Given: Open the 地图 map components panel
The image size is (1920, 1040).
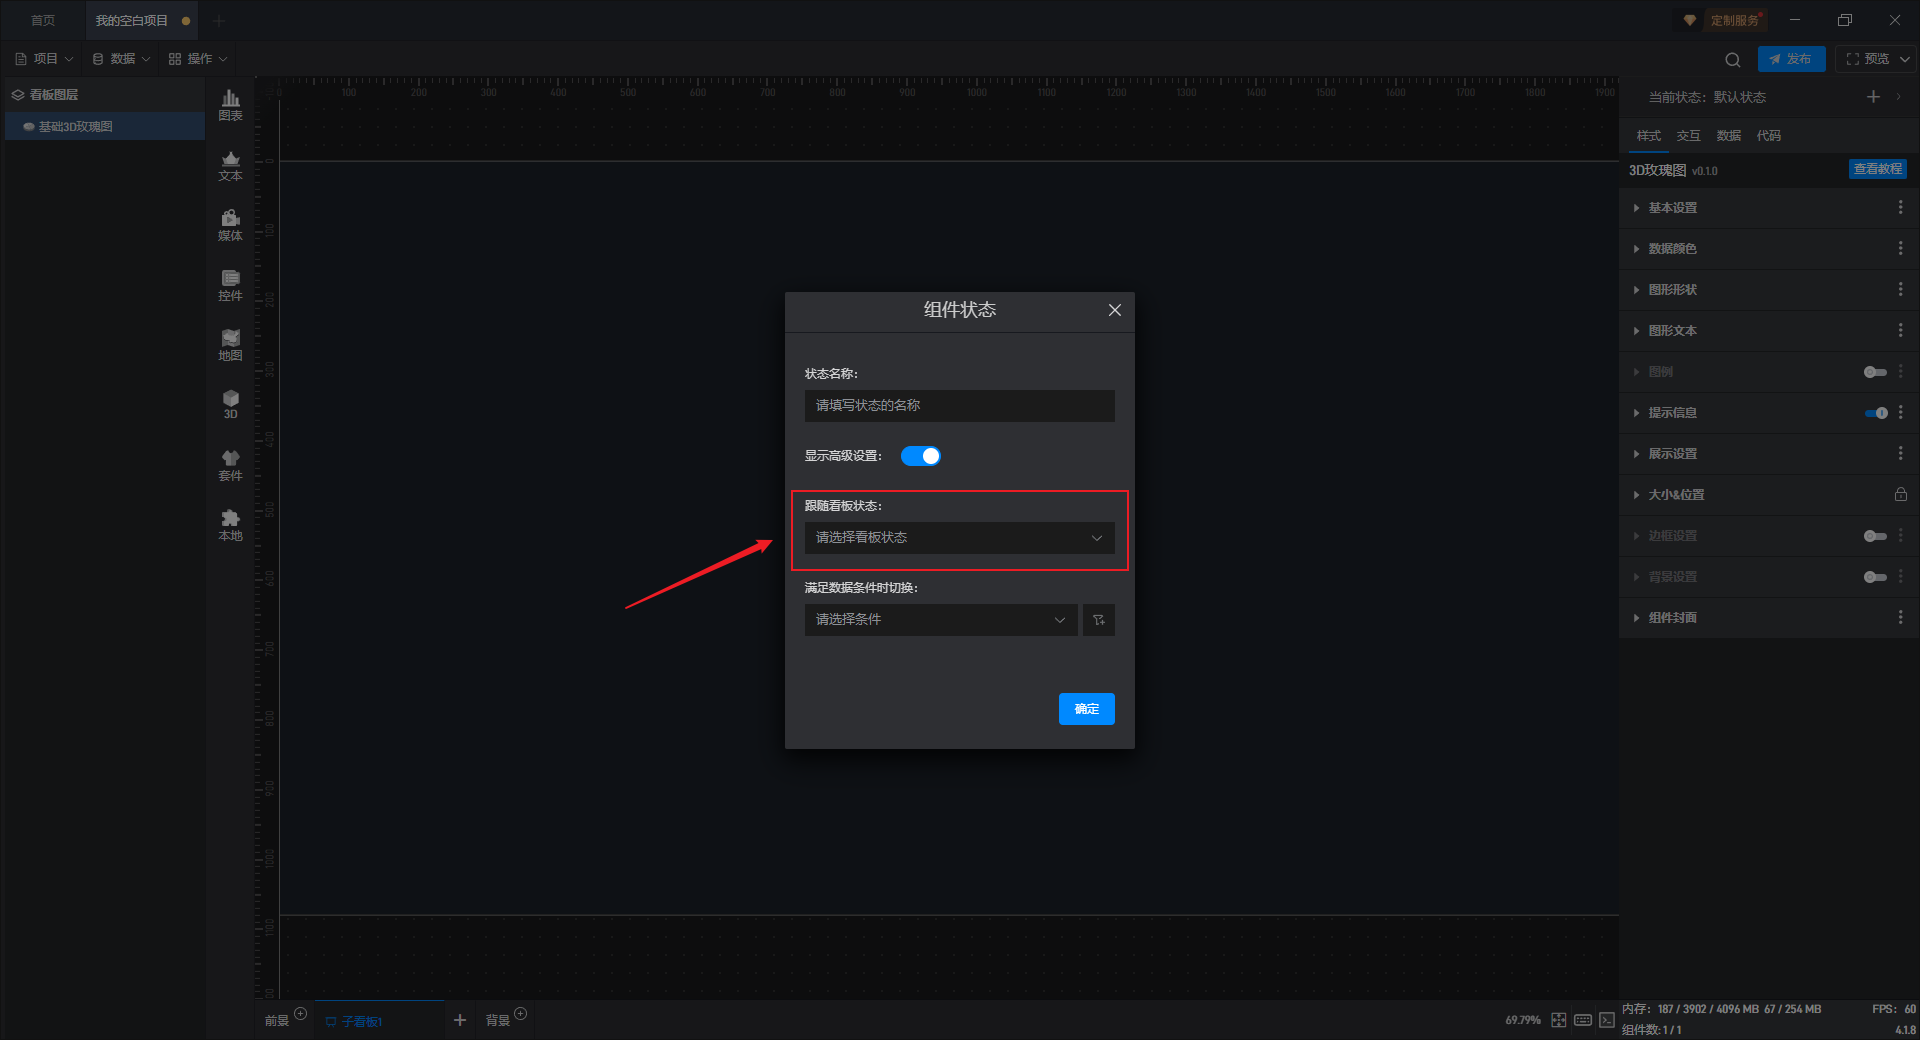Looking at the screenshot, I should [230, 345].
